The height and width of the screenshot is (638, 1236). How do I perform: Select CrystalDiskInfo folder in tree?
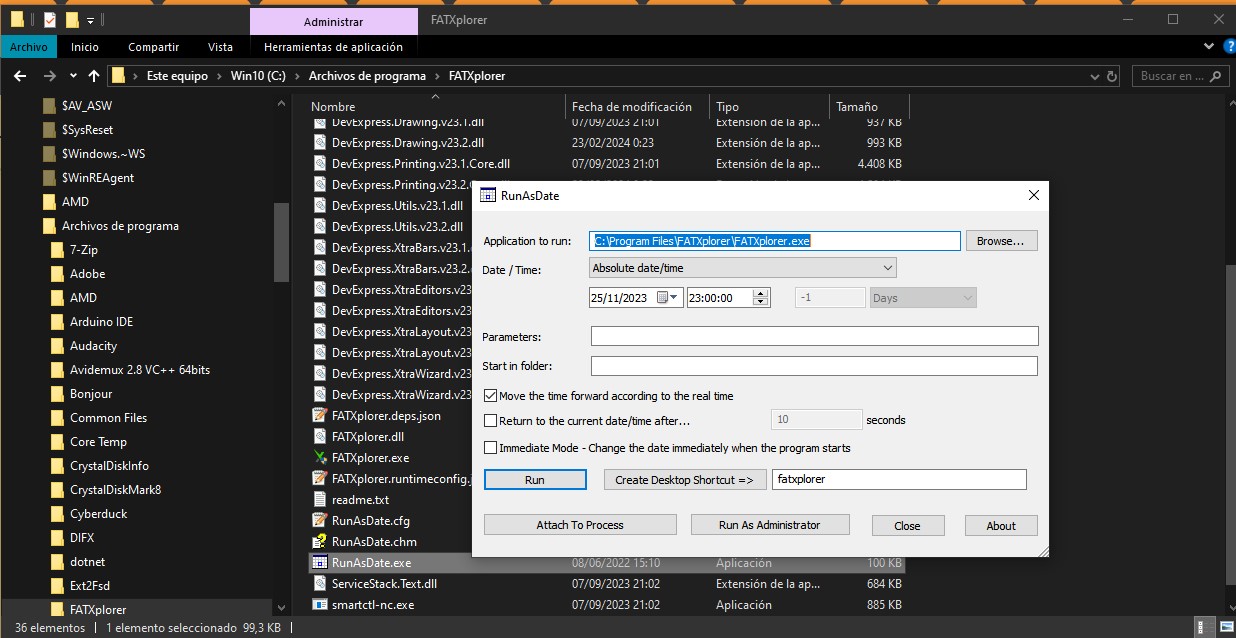pos(109,466)
